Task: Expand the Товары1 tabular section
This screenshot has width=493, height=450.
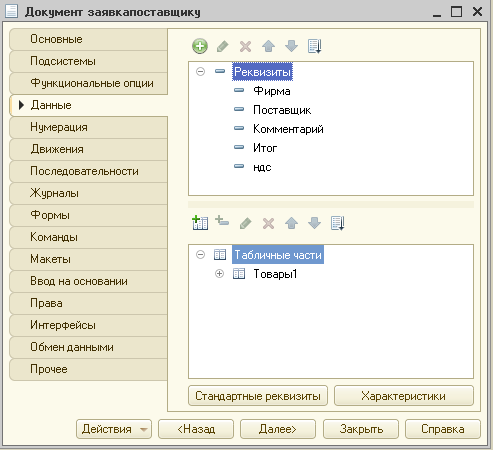Action: coord(219,274)
